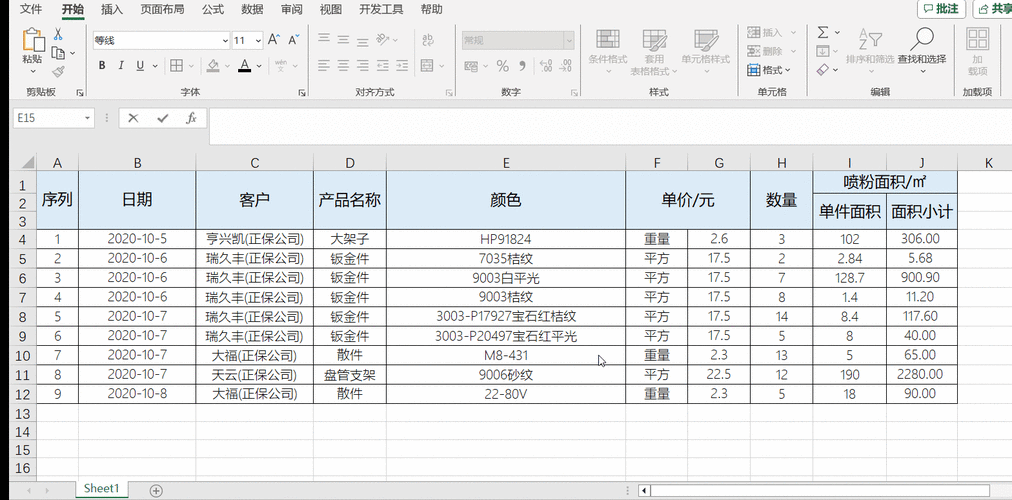The image size is (1012, 500).
Task: Click the phonetic guide (wén) icon
Action: 281,65
